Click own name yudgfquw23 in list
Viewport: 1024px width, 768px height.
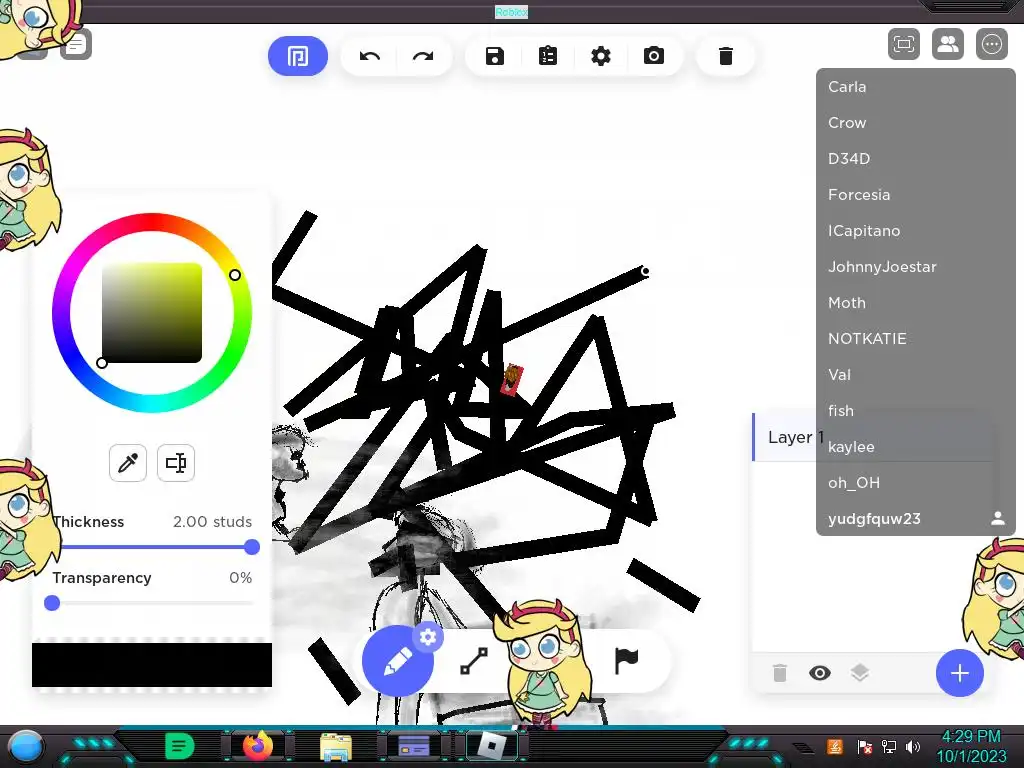915,519
